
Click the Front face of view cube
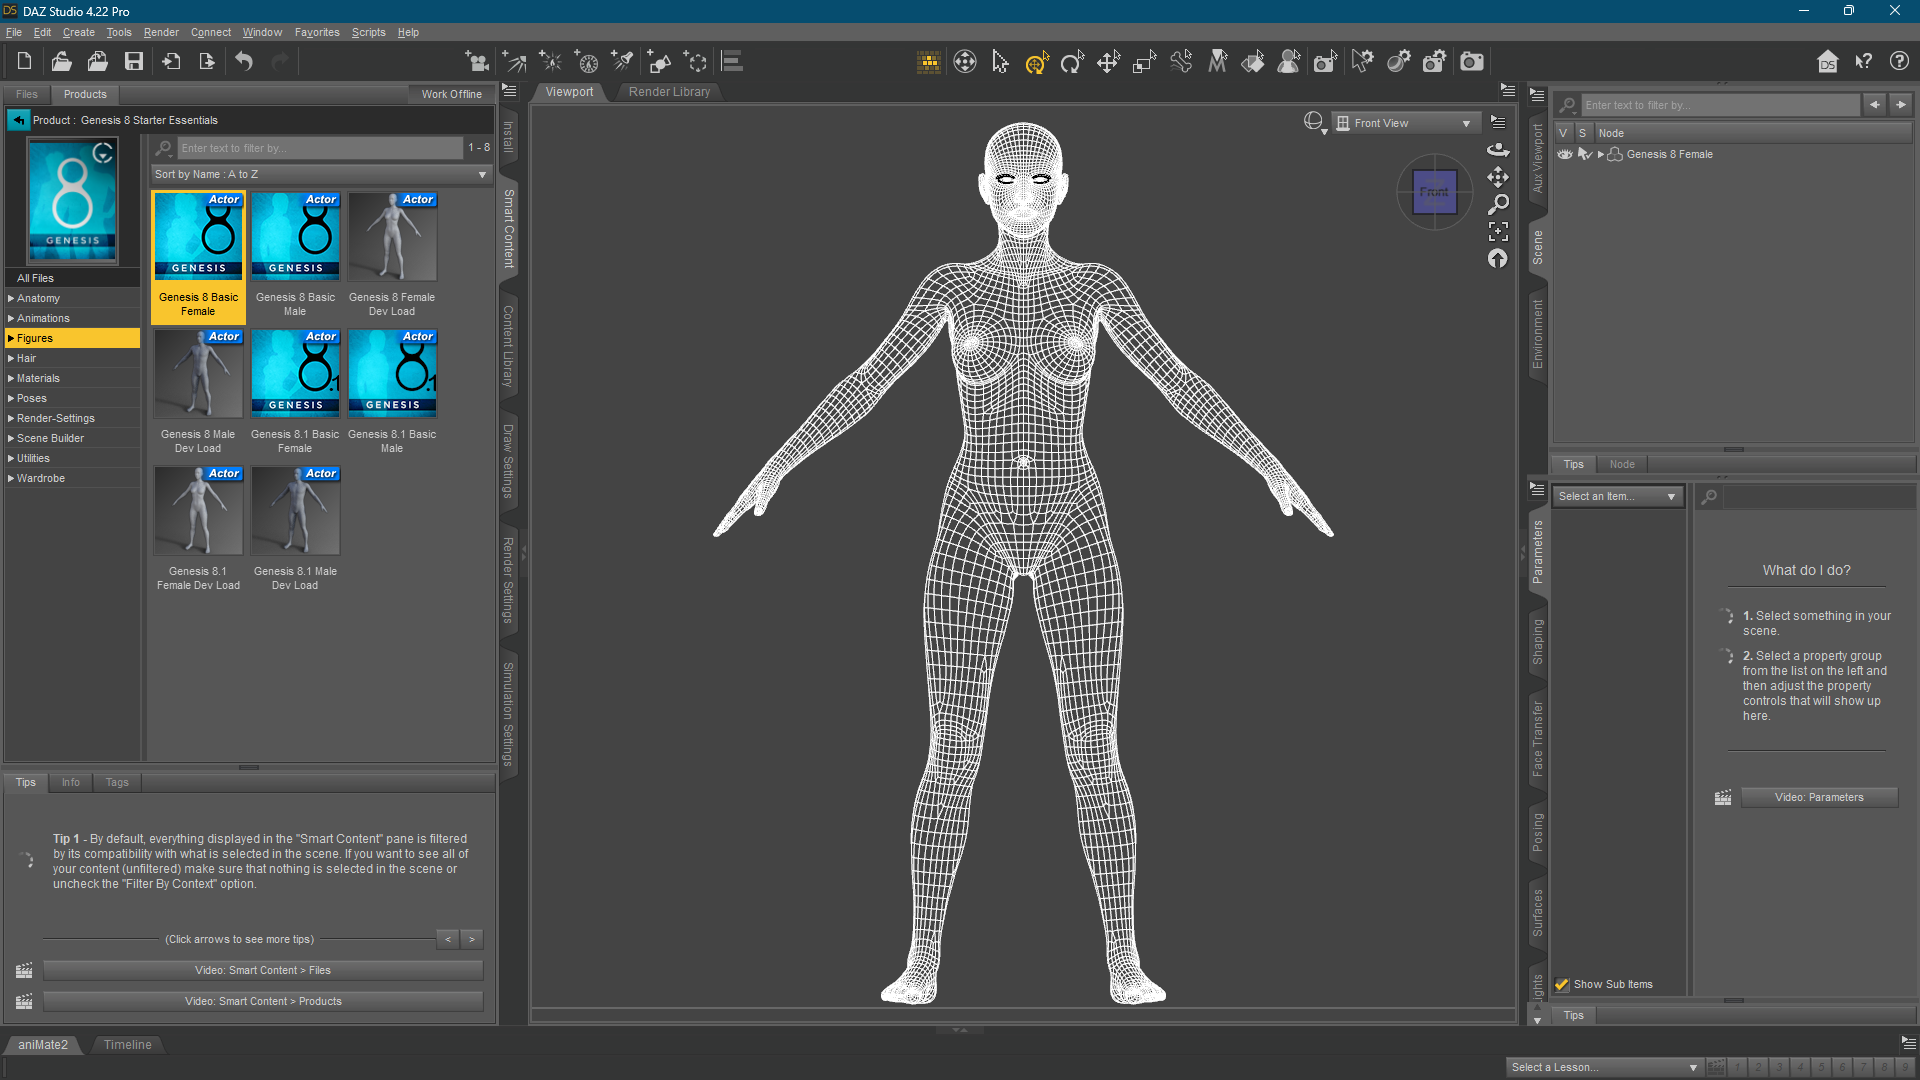(1434, 192)
